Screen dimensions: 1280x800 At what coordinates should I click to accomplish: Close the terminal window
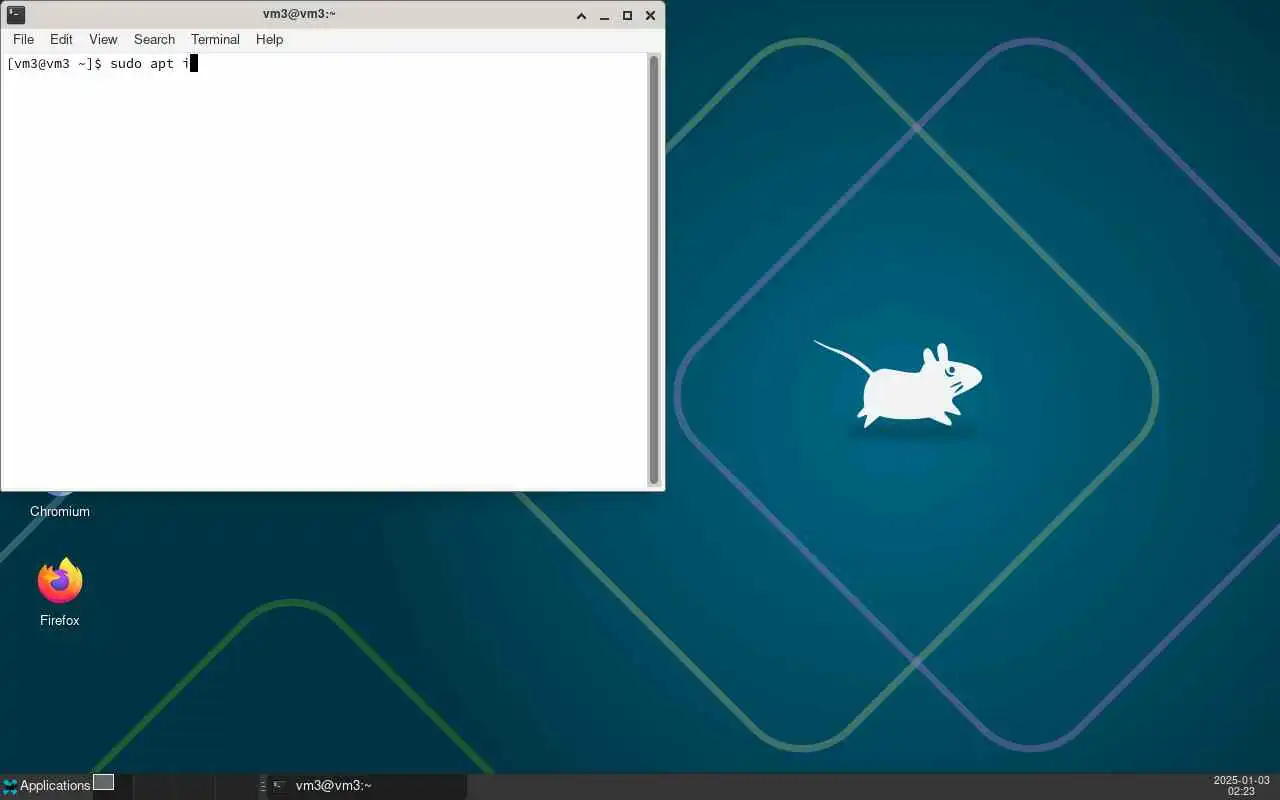[x=650, y=15]
